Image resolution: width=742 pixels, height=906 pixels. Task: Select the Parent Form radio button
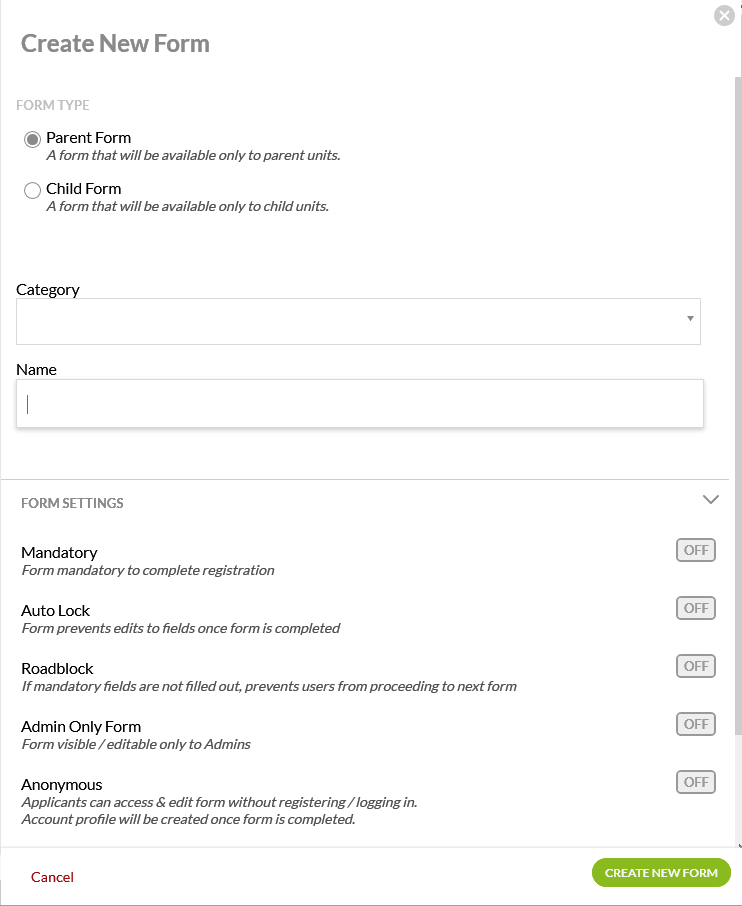32,139
